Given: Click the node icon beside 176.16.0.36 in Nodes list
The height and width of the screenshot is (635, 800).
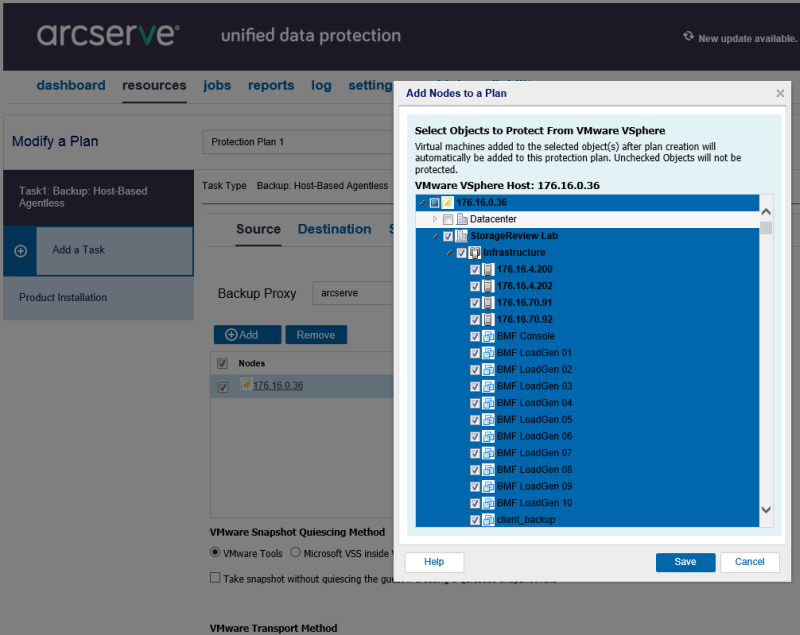Looking at the screenshot, I should coord(245,384).
